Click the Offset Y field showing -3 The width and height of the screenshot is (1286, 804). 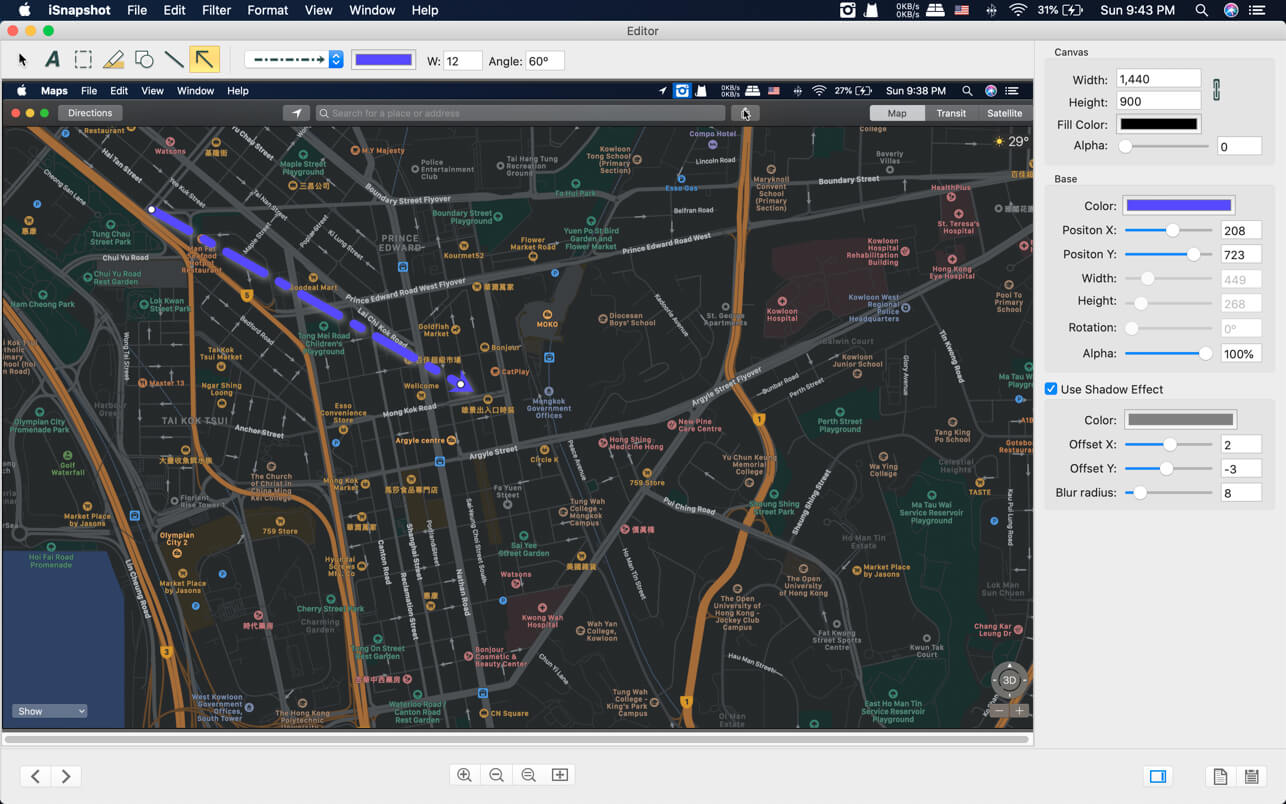tap(1241, 469)
